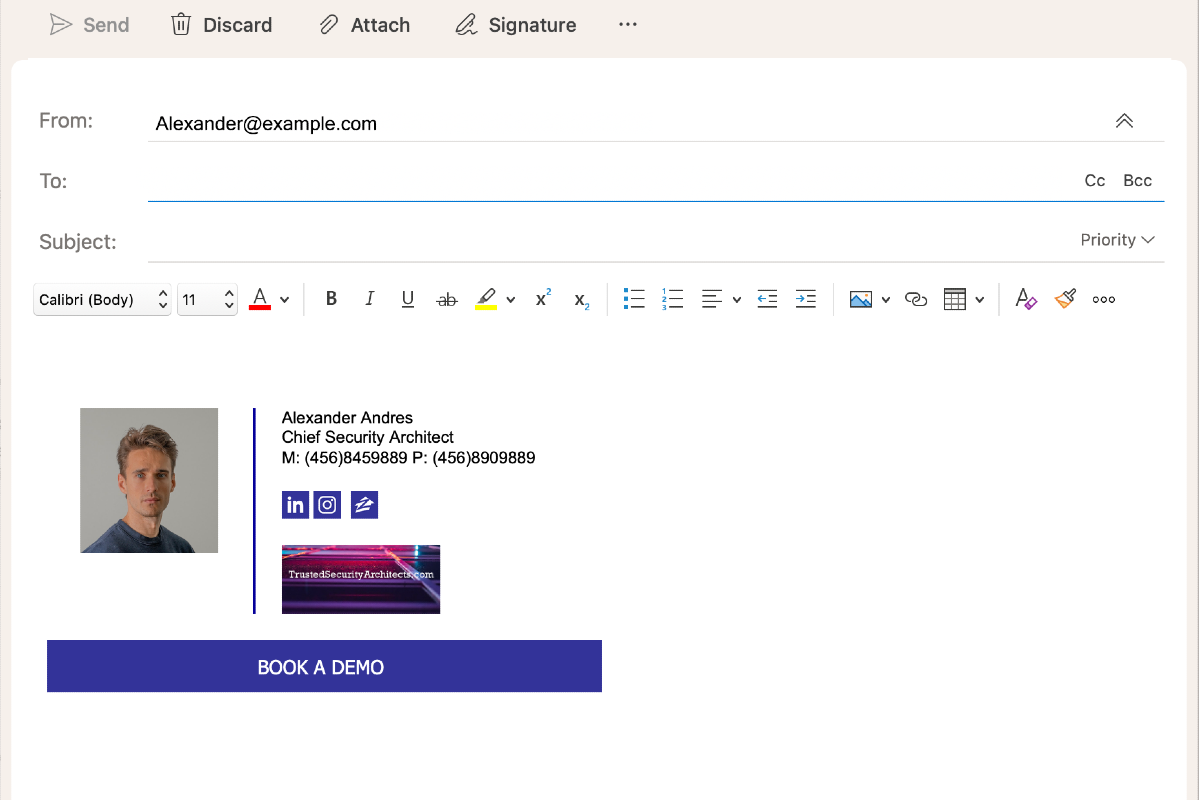Add Cc recipients field
The image size is (1200, 800).
[1095, 181]
